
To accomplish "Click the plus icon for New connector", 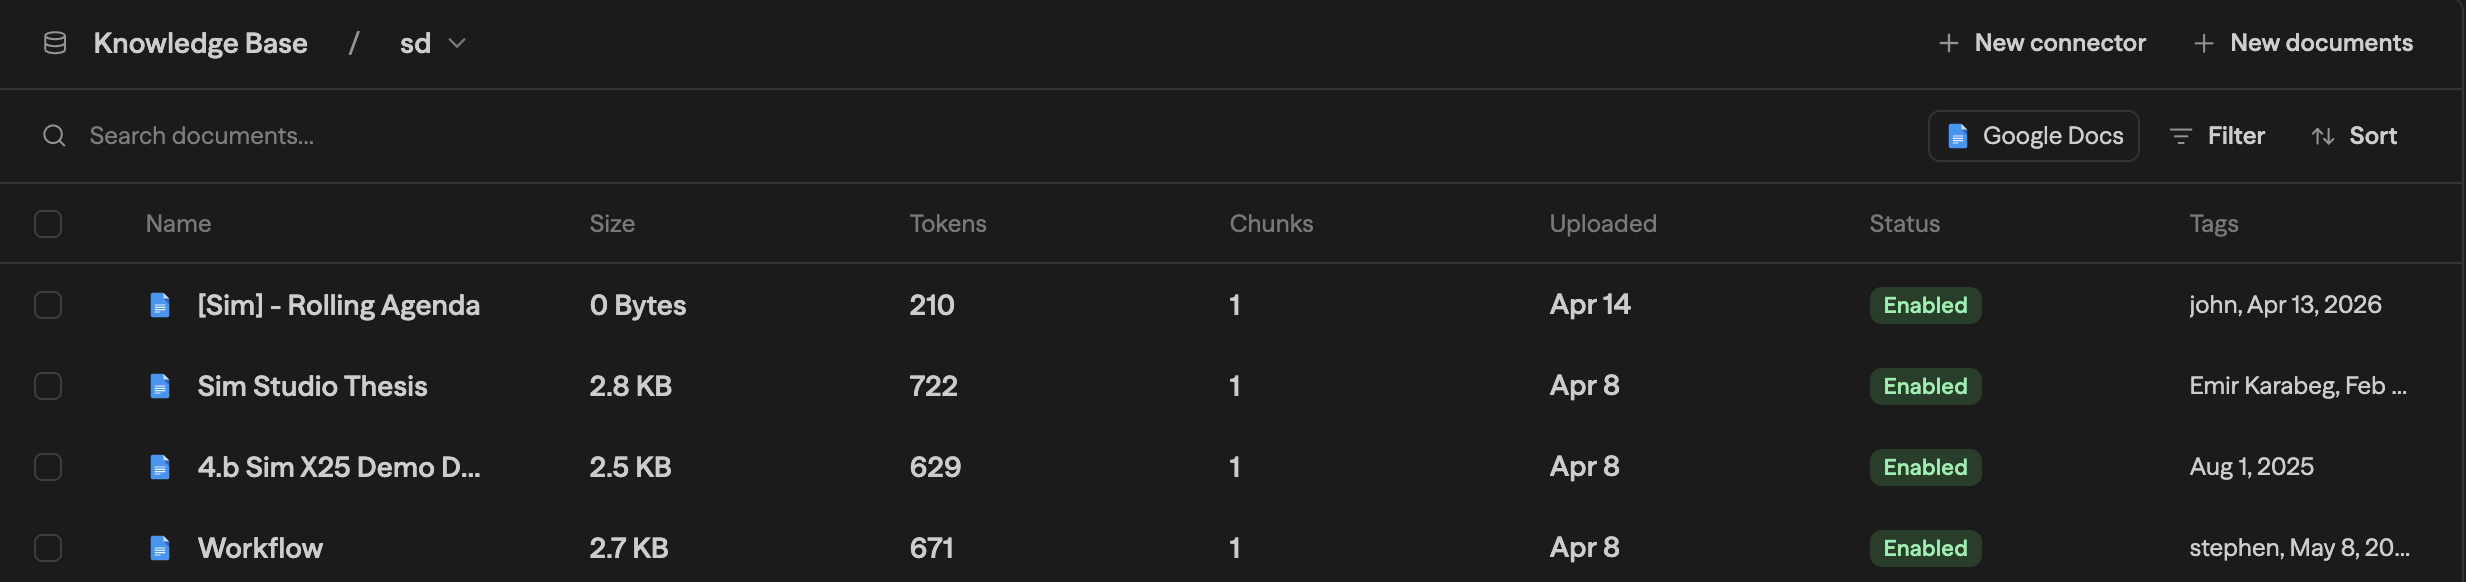I will point(1948,43).
